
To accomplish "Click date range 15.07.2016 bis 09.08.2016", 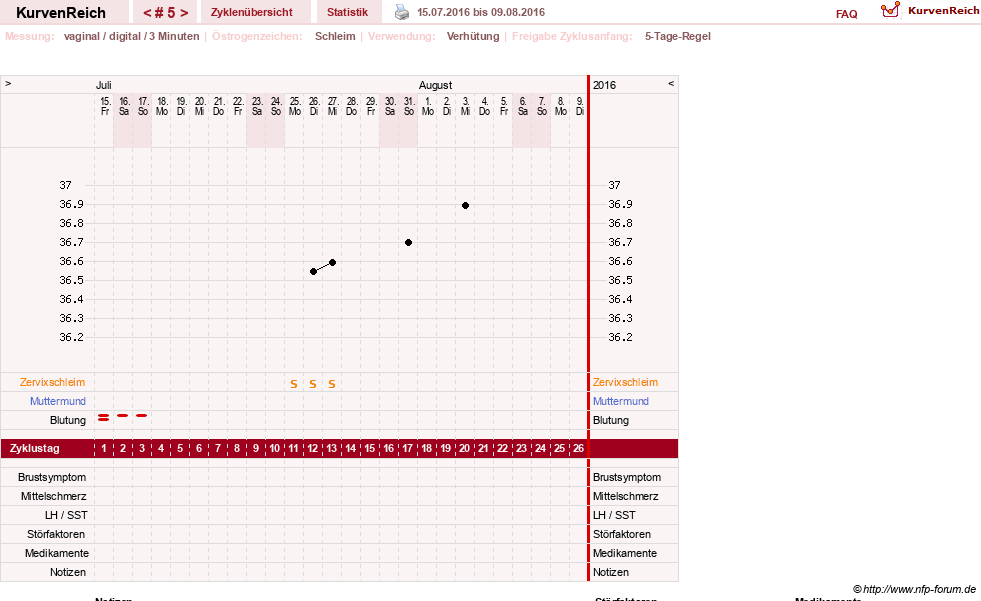I will click(x=480, y=13).
